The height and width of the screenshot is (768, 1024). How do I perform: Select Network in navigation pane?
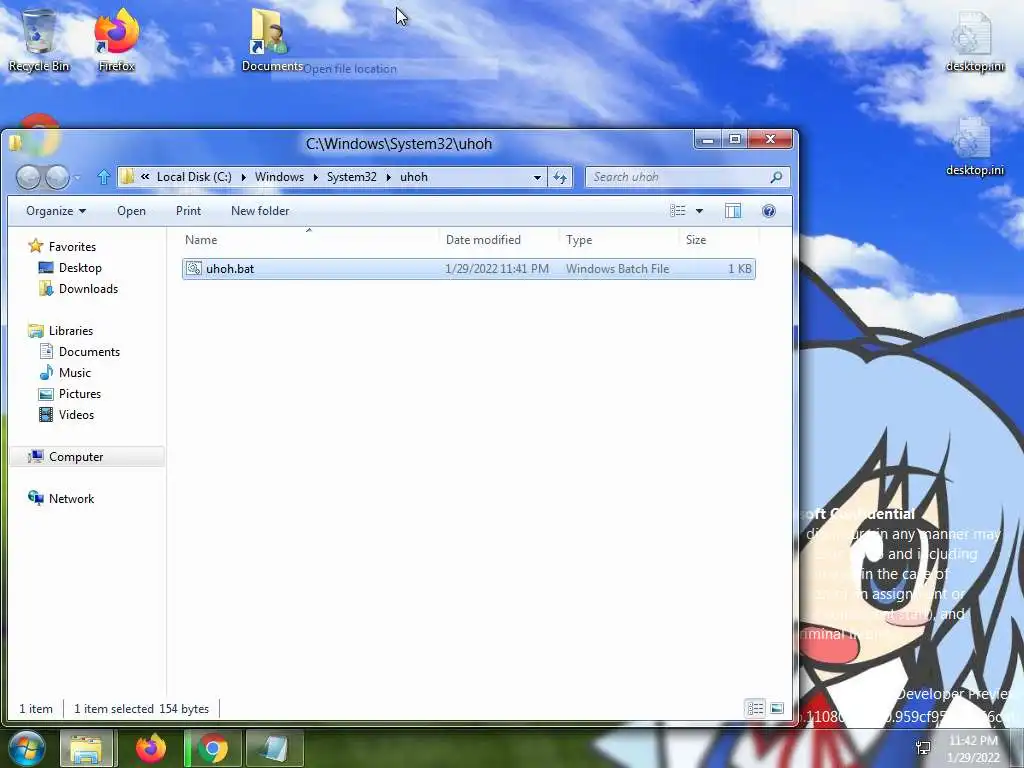click(x=61, y=498)
